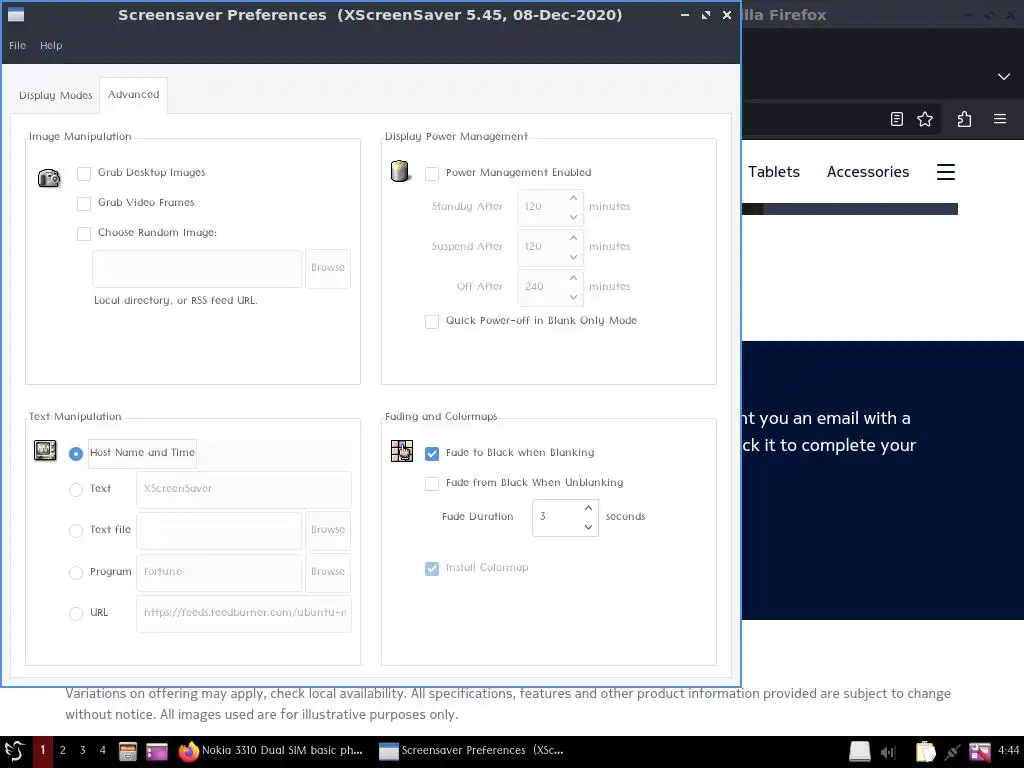Screen dimensions: 1024x768
Task: Decrease Off After minutes
Action: click(x=573, y=296)
